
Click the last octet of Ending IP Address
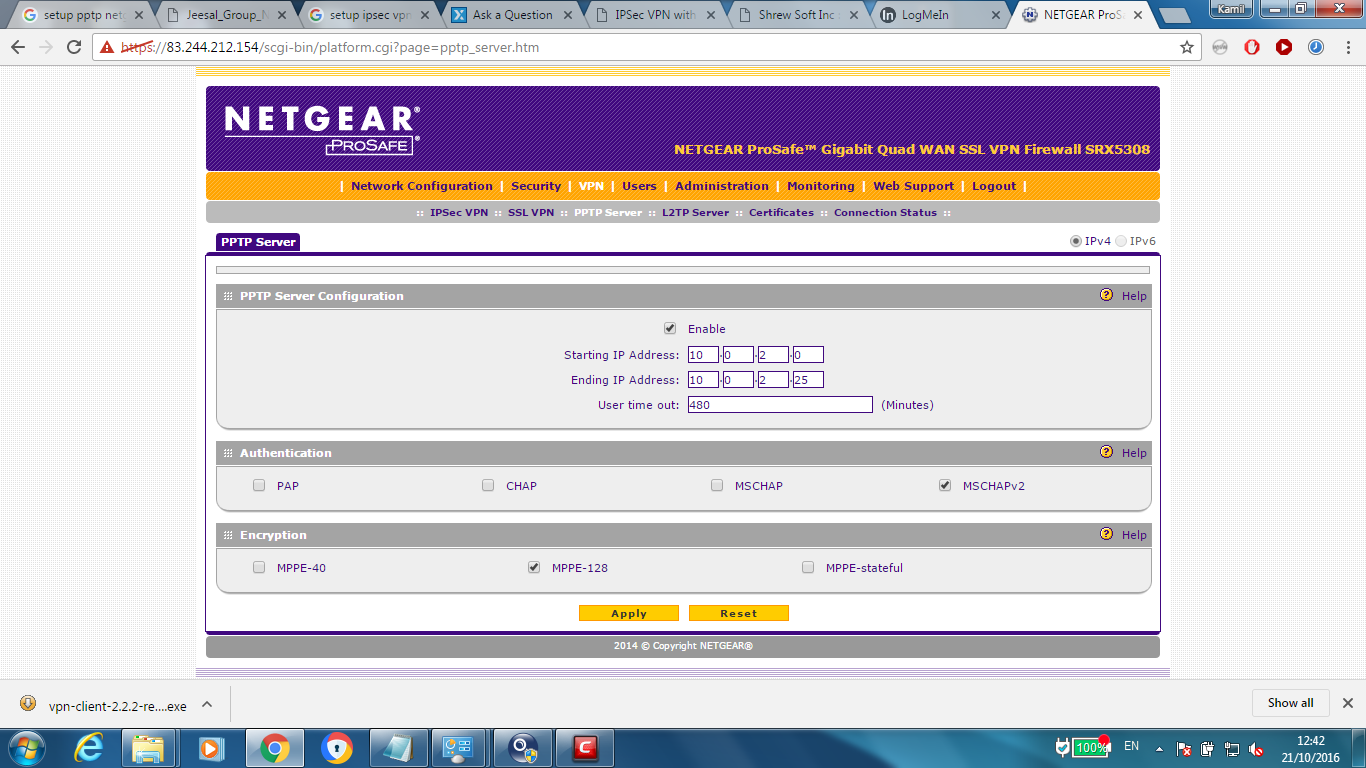[808, 380]
